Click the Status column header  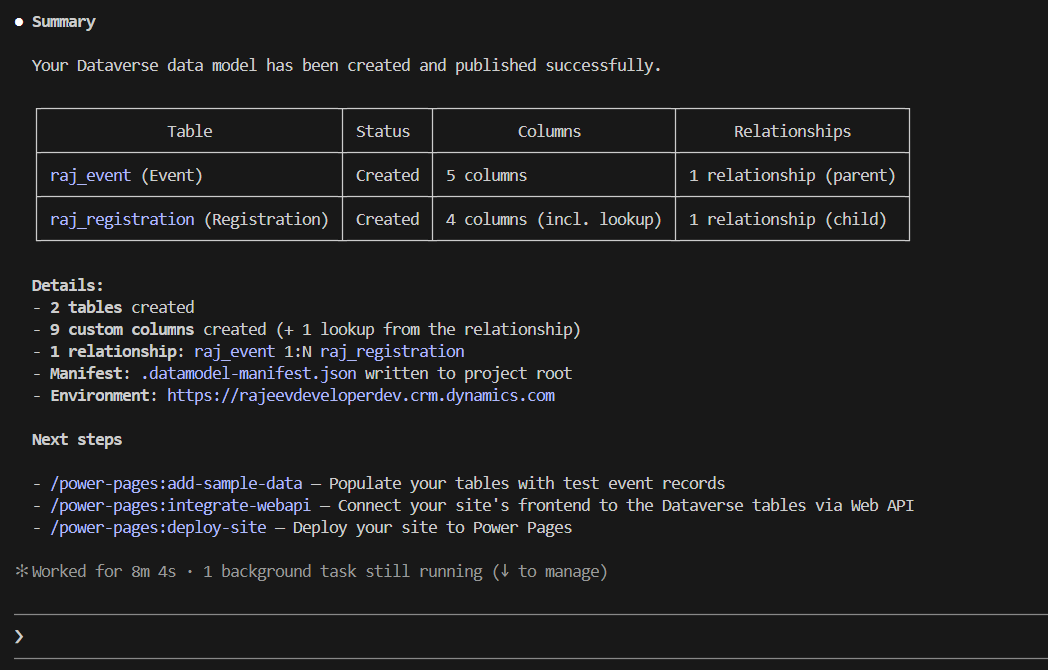coord(383,131)
